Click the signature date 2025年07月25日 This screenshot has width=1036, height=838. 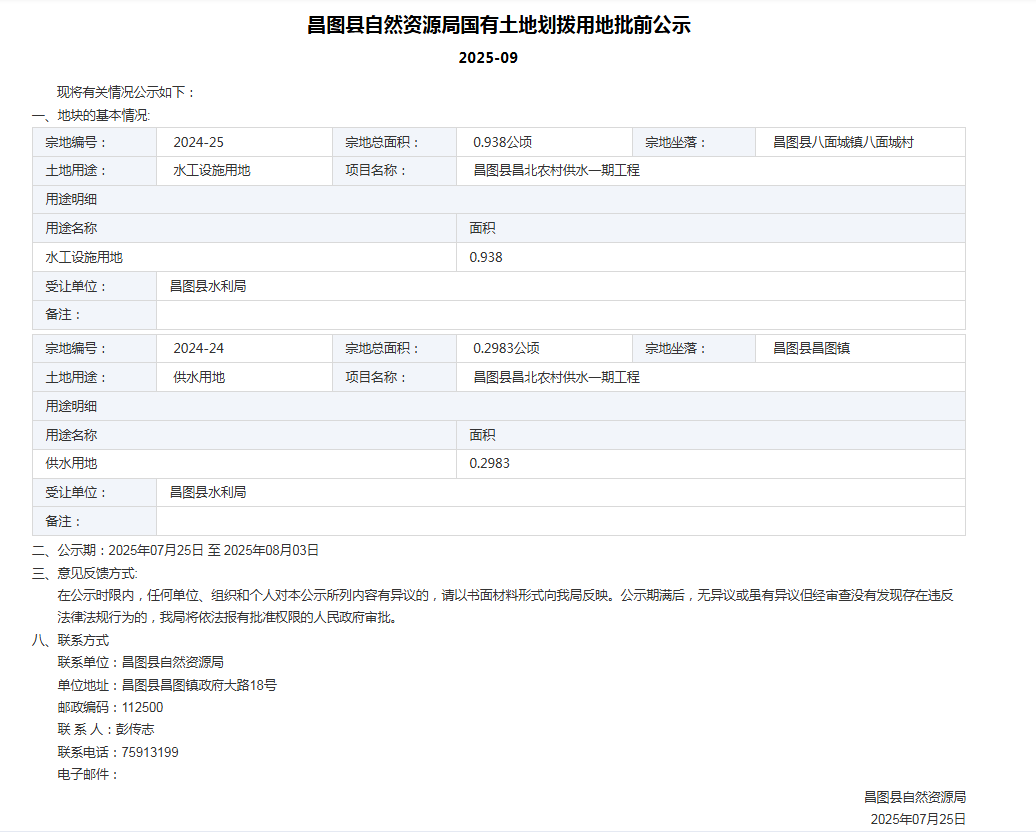(x=918, y=819)
